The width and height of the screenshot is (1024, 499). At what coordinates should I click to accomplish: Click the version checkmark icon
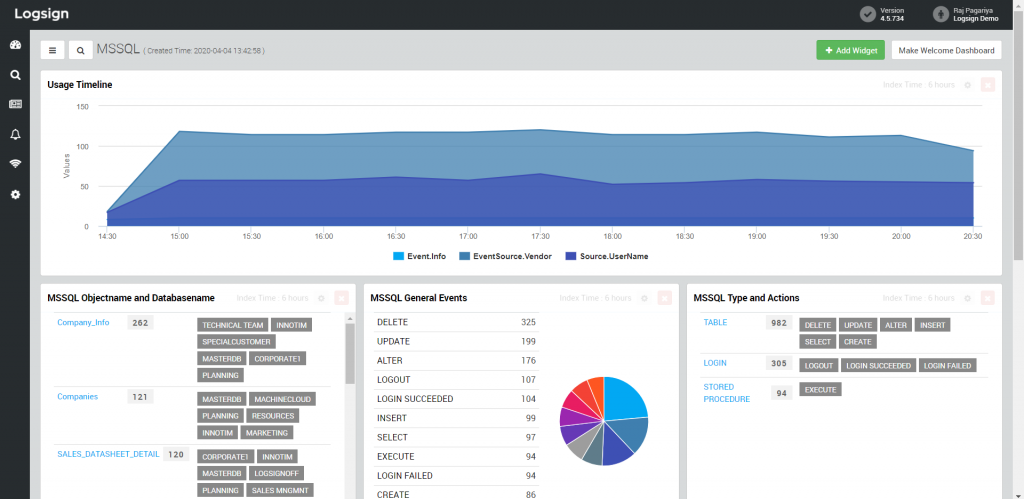(867, 14)
